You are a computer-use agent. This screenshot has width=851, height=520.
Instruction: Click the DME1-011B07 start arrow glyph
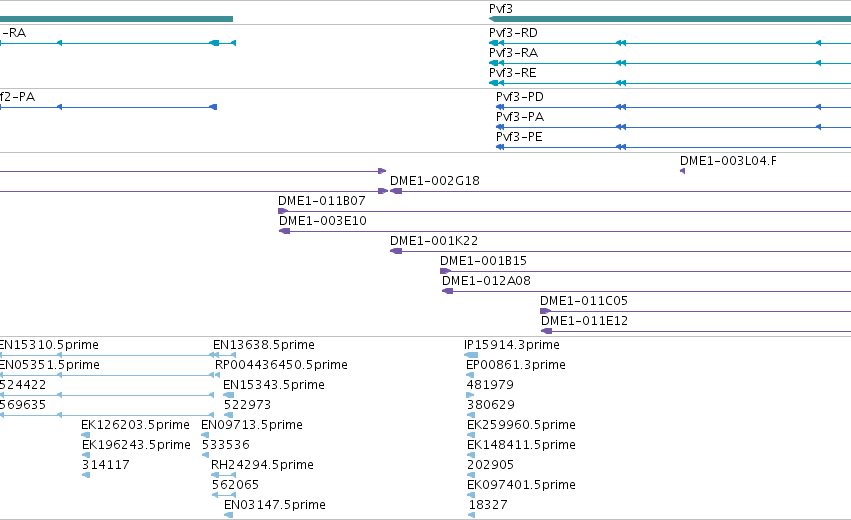click(x=283, y=211)
